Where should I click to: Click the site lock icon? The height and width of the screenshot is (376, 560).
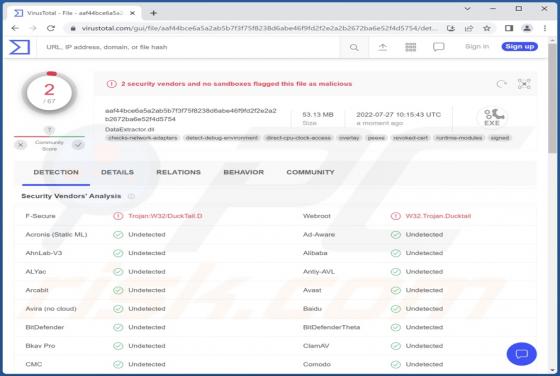coord(73,28)
